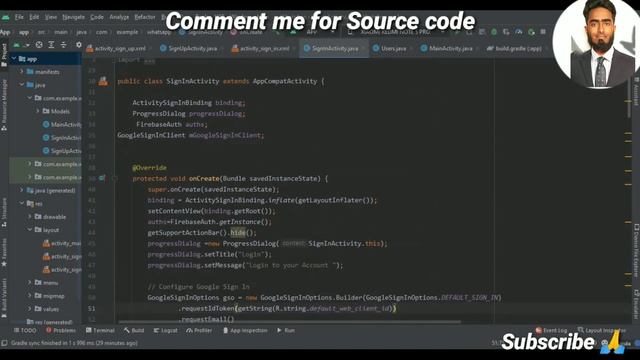
Task: Click tool windows quick-access icon in status bar
Action: [x=4, y=343]
